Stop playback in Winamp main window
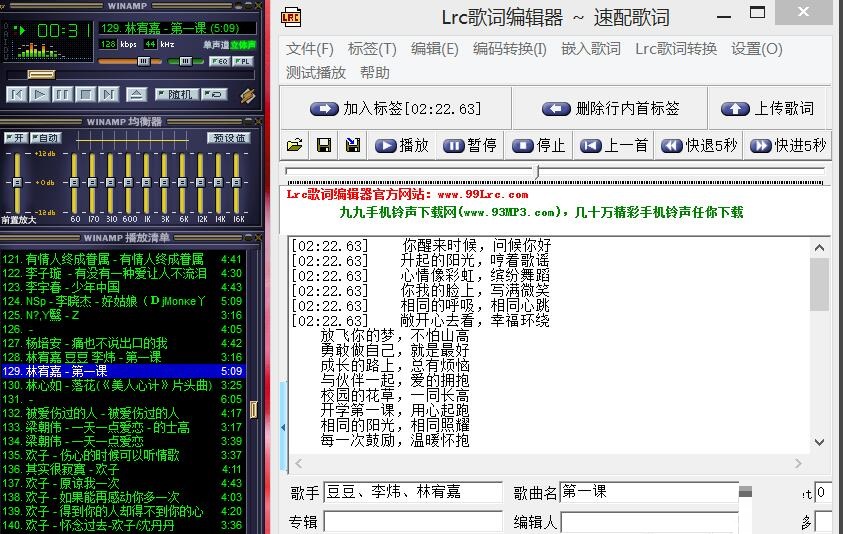The height and width of the screenshot is (534, 843). click(85, 95)
